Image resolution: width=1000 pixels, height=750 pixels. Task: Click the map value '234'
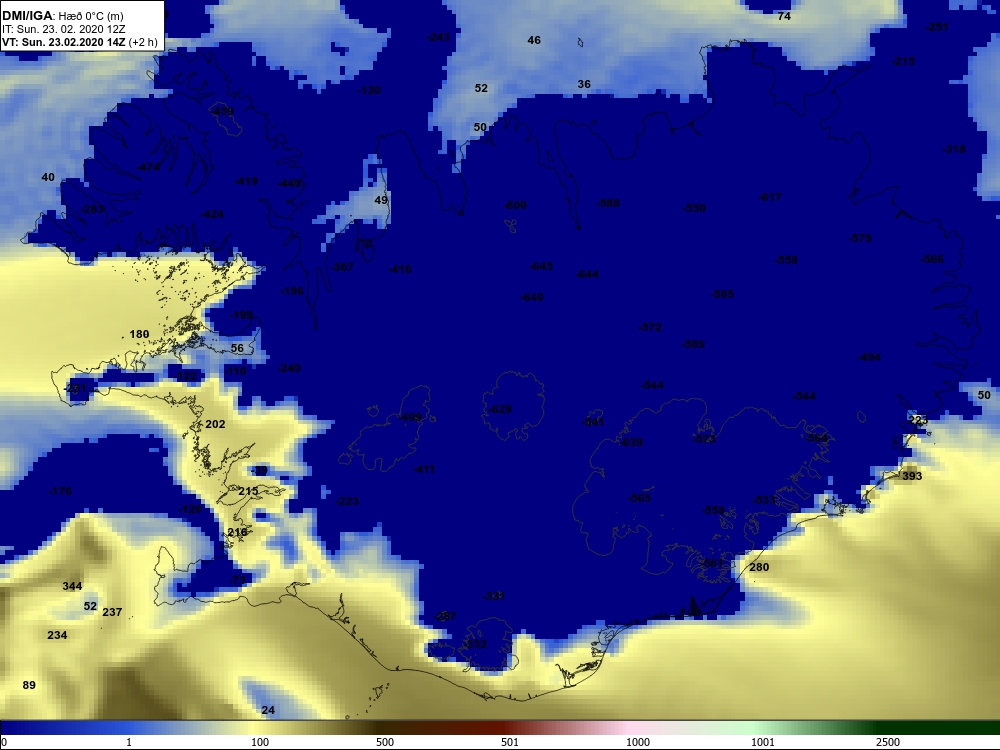pos(57,635)
